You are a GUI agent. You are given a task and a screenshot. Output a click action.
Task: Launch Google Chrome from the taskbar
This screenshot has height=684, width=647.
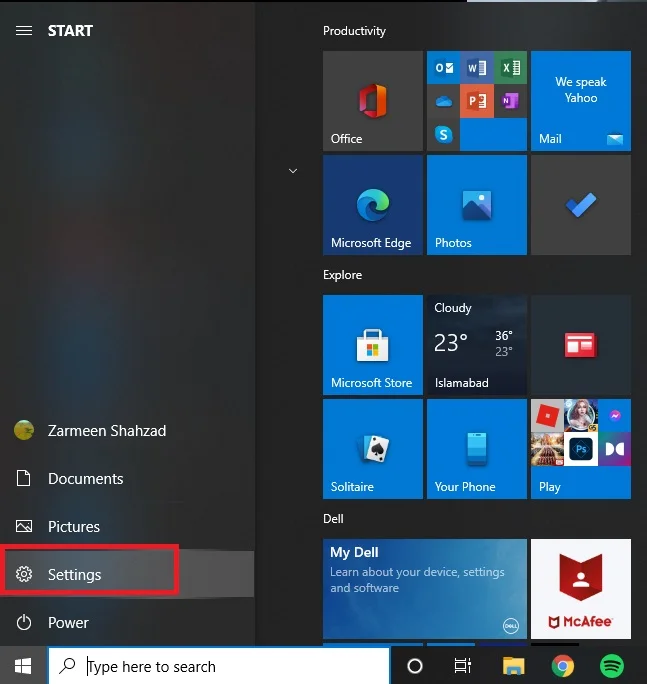tap(563, 666)
